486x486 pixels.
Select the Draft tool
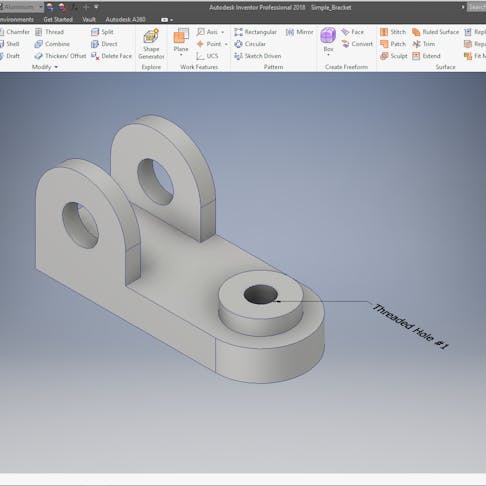tap(10, 56)
